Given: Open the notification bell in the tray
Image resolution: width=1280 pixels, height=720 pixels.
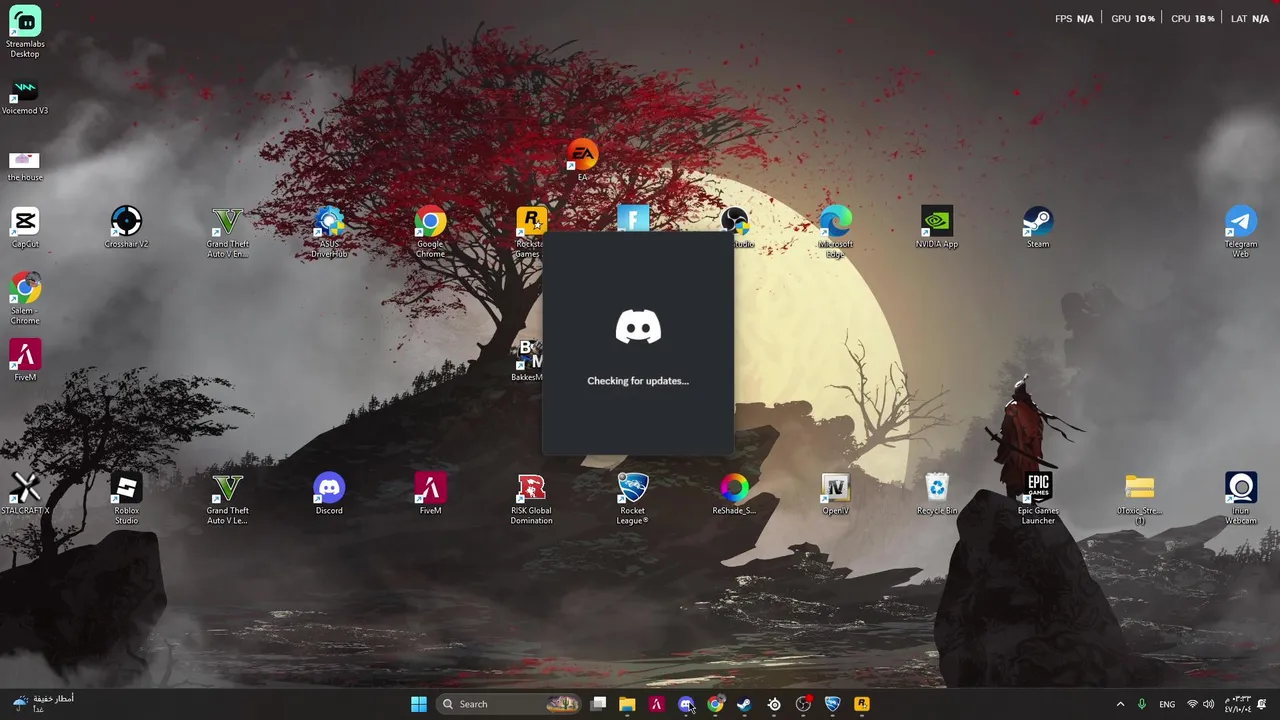Looking at the screenshot, I should pyautogui.click(x=1262, y=704).
